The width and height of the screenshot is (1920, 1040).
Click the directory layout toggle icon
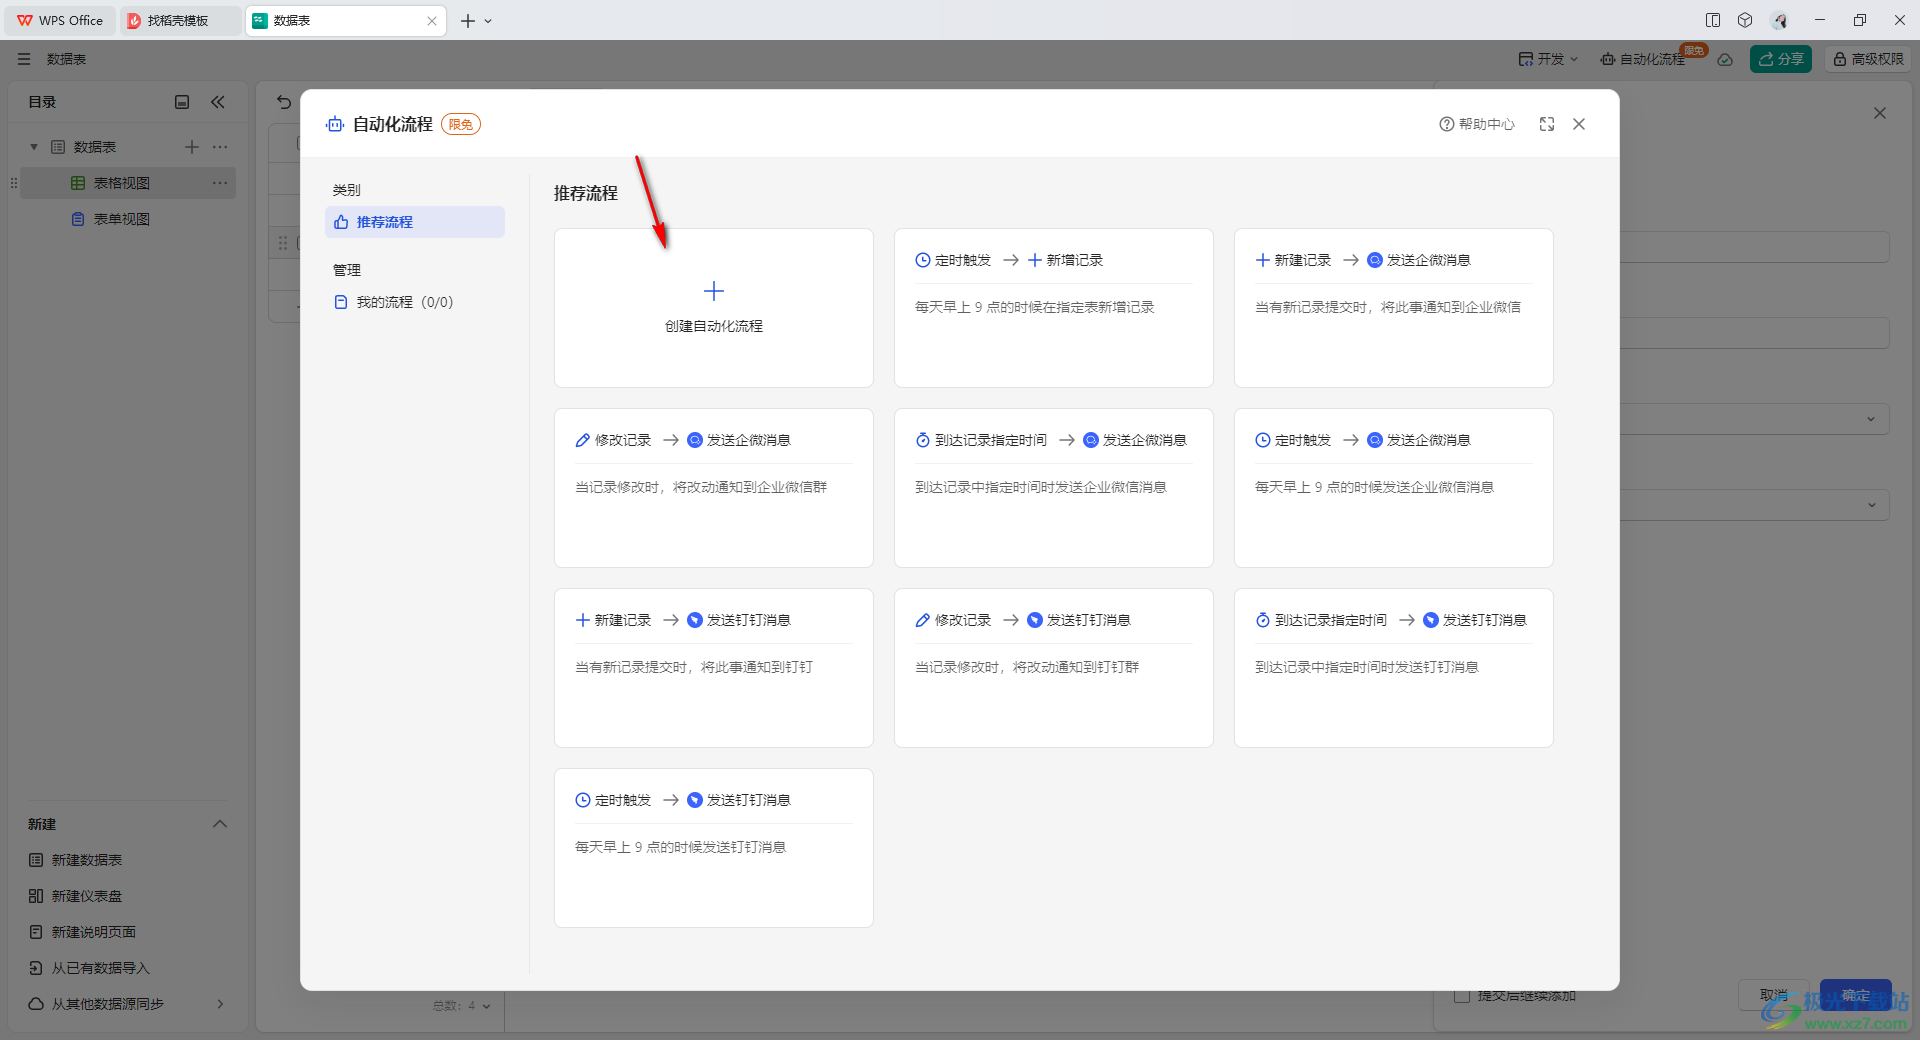point(182,102)
